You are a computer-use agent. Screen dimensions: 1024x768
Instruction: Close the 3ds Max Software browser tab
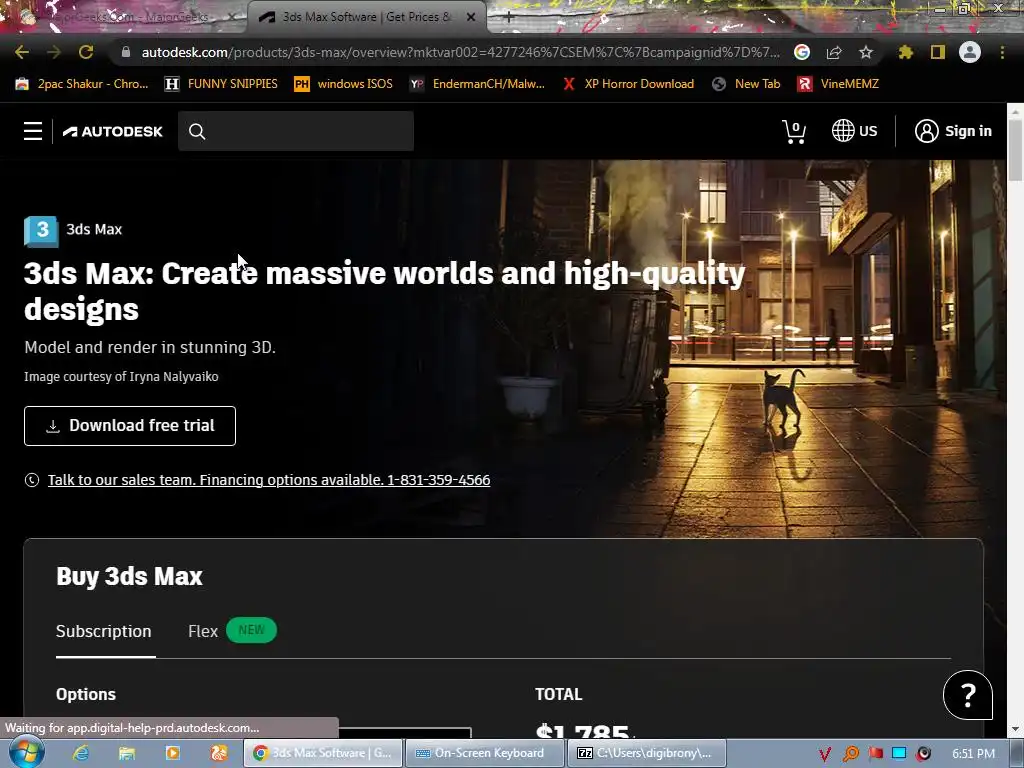click(471, 17)
